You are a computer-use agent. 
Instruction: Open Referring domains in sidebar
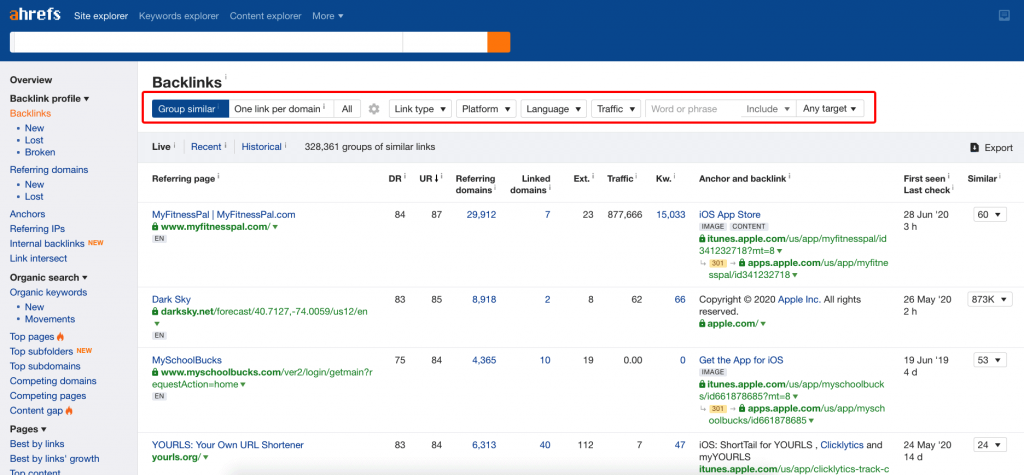[x=49, y=170]
